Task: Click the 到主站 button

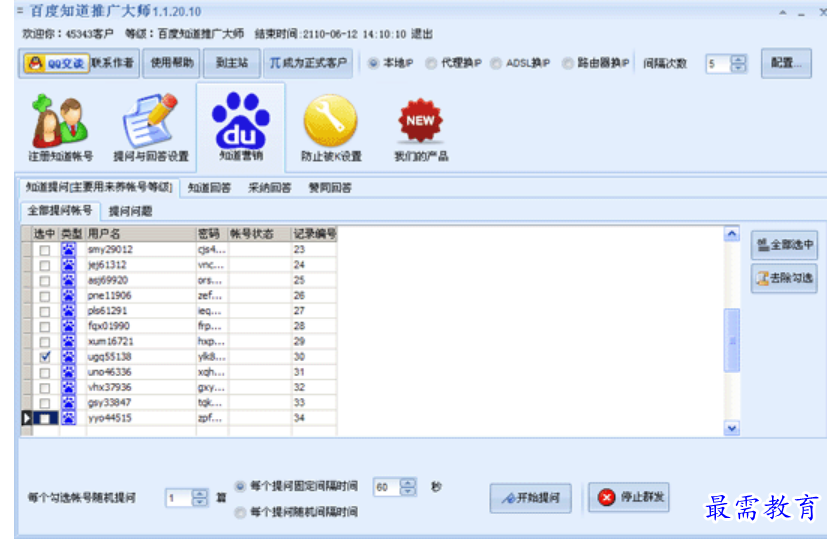Action: (232, 63)
